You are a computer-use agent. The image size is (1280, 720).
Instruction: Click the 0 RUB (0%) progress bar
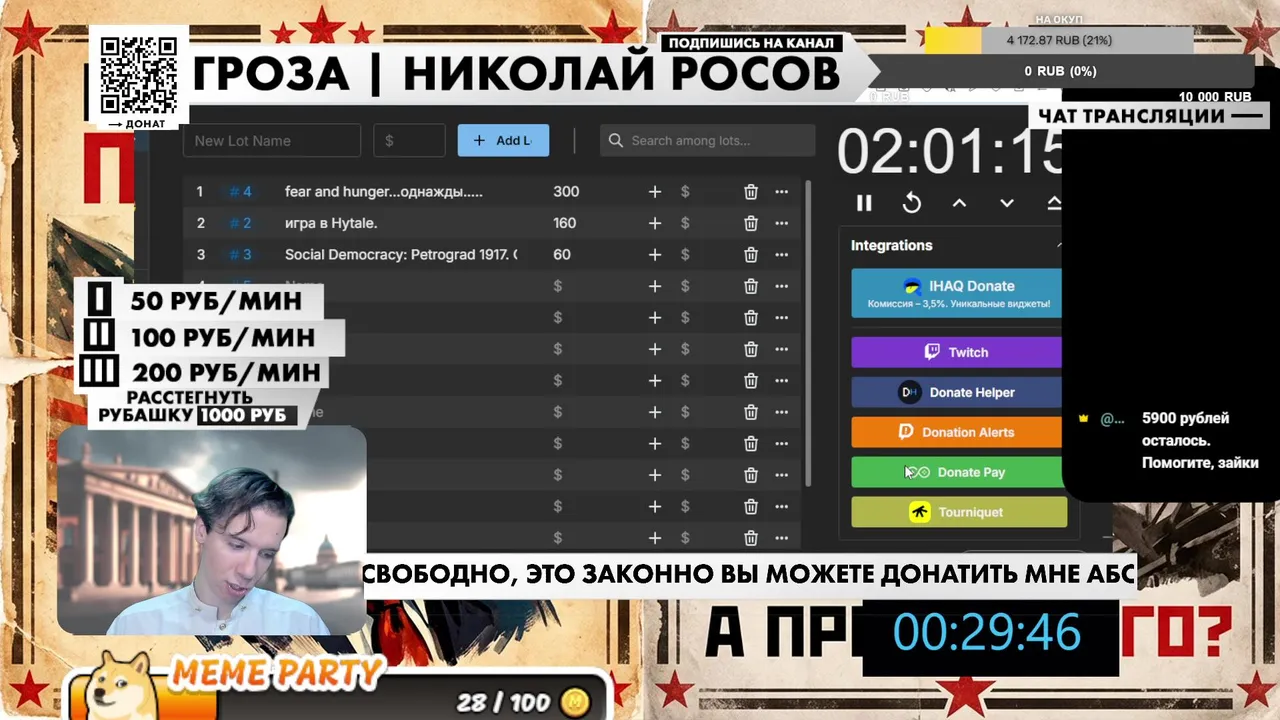1060,71
